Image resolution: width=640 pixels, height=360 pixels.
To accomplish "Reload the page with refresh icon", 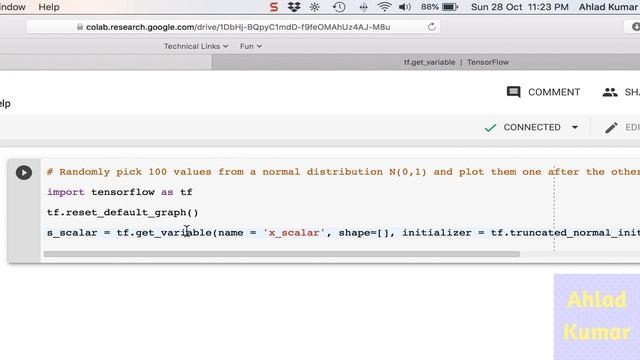I will coord(431,27).
